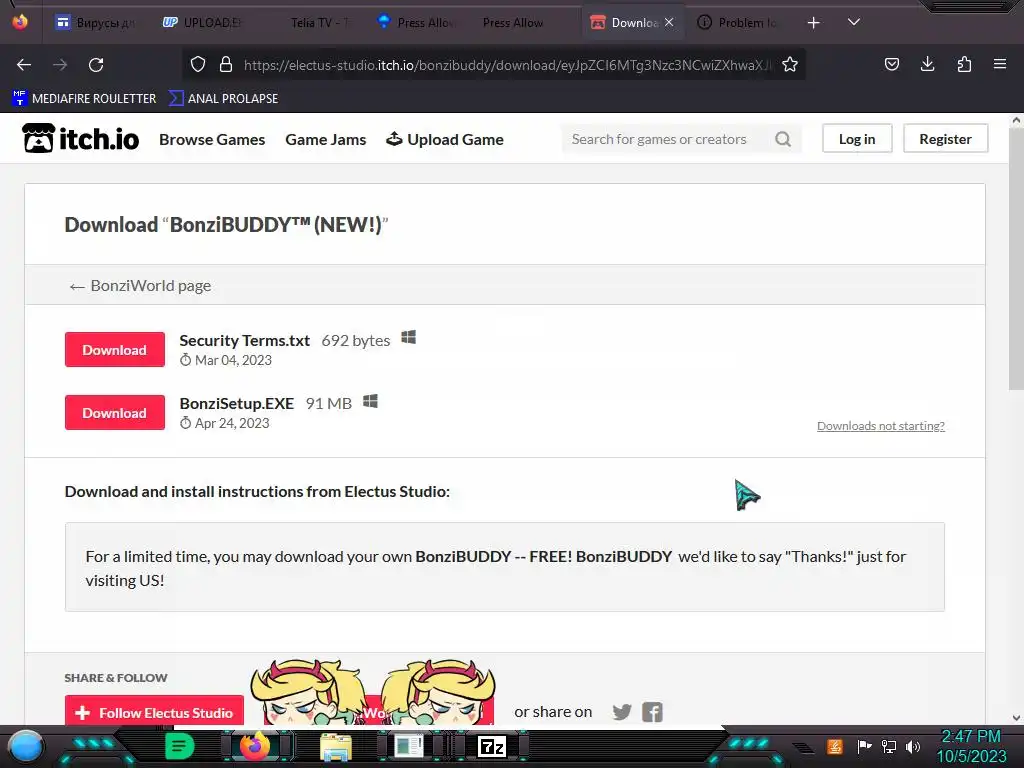Expand the list all tabs chevron
This screenshot has height=768, width=1024.
click(854, 22)
